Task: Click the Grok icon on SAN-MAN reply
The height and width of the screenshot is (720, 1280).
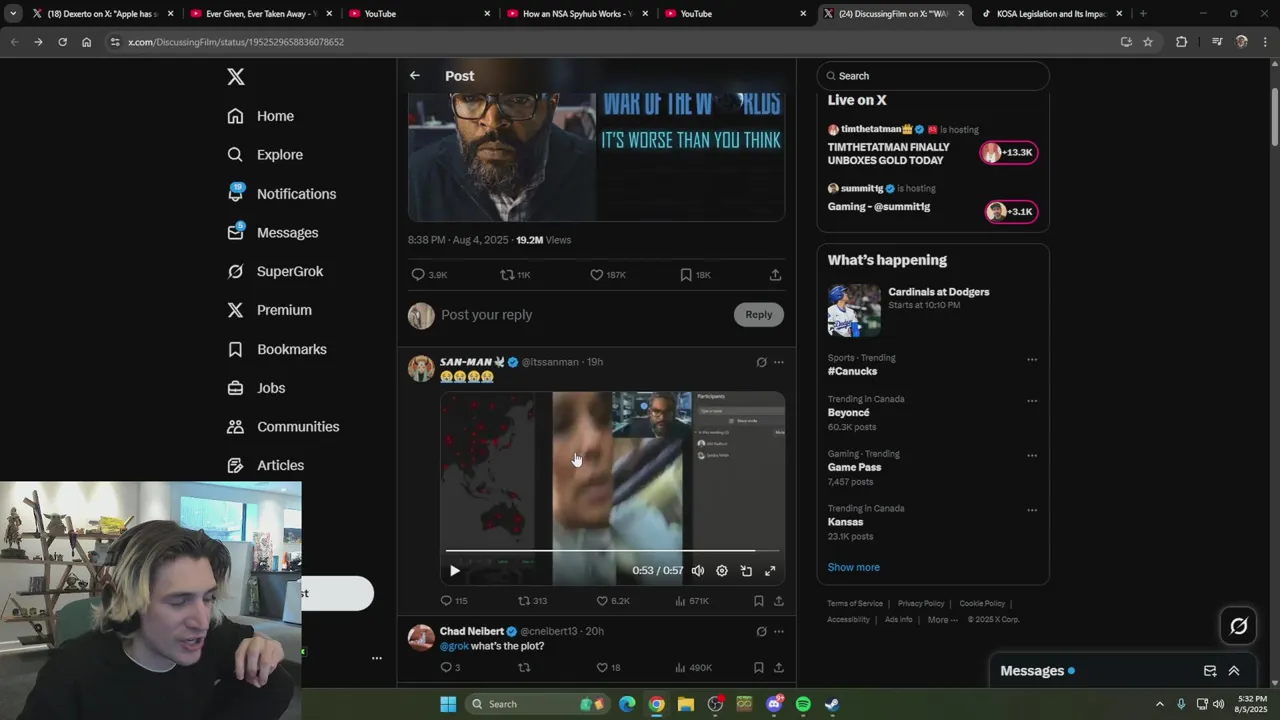Action: coord(761,362)
